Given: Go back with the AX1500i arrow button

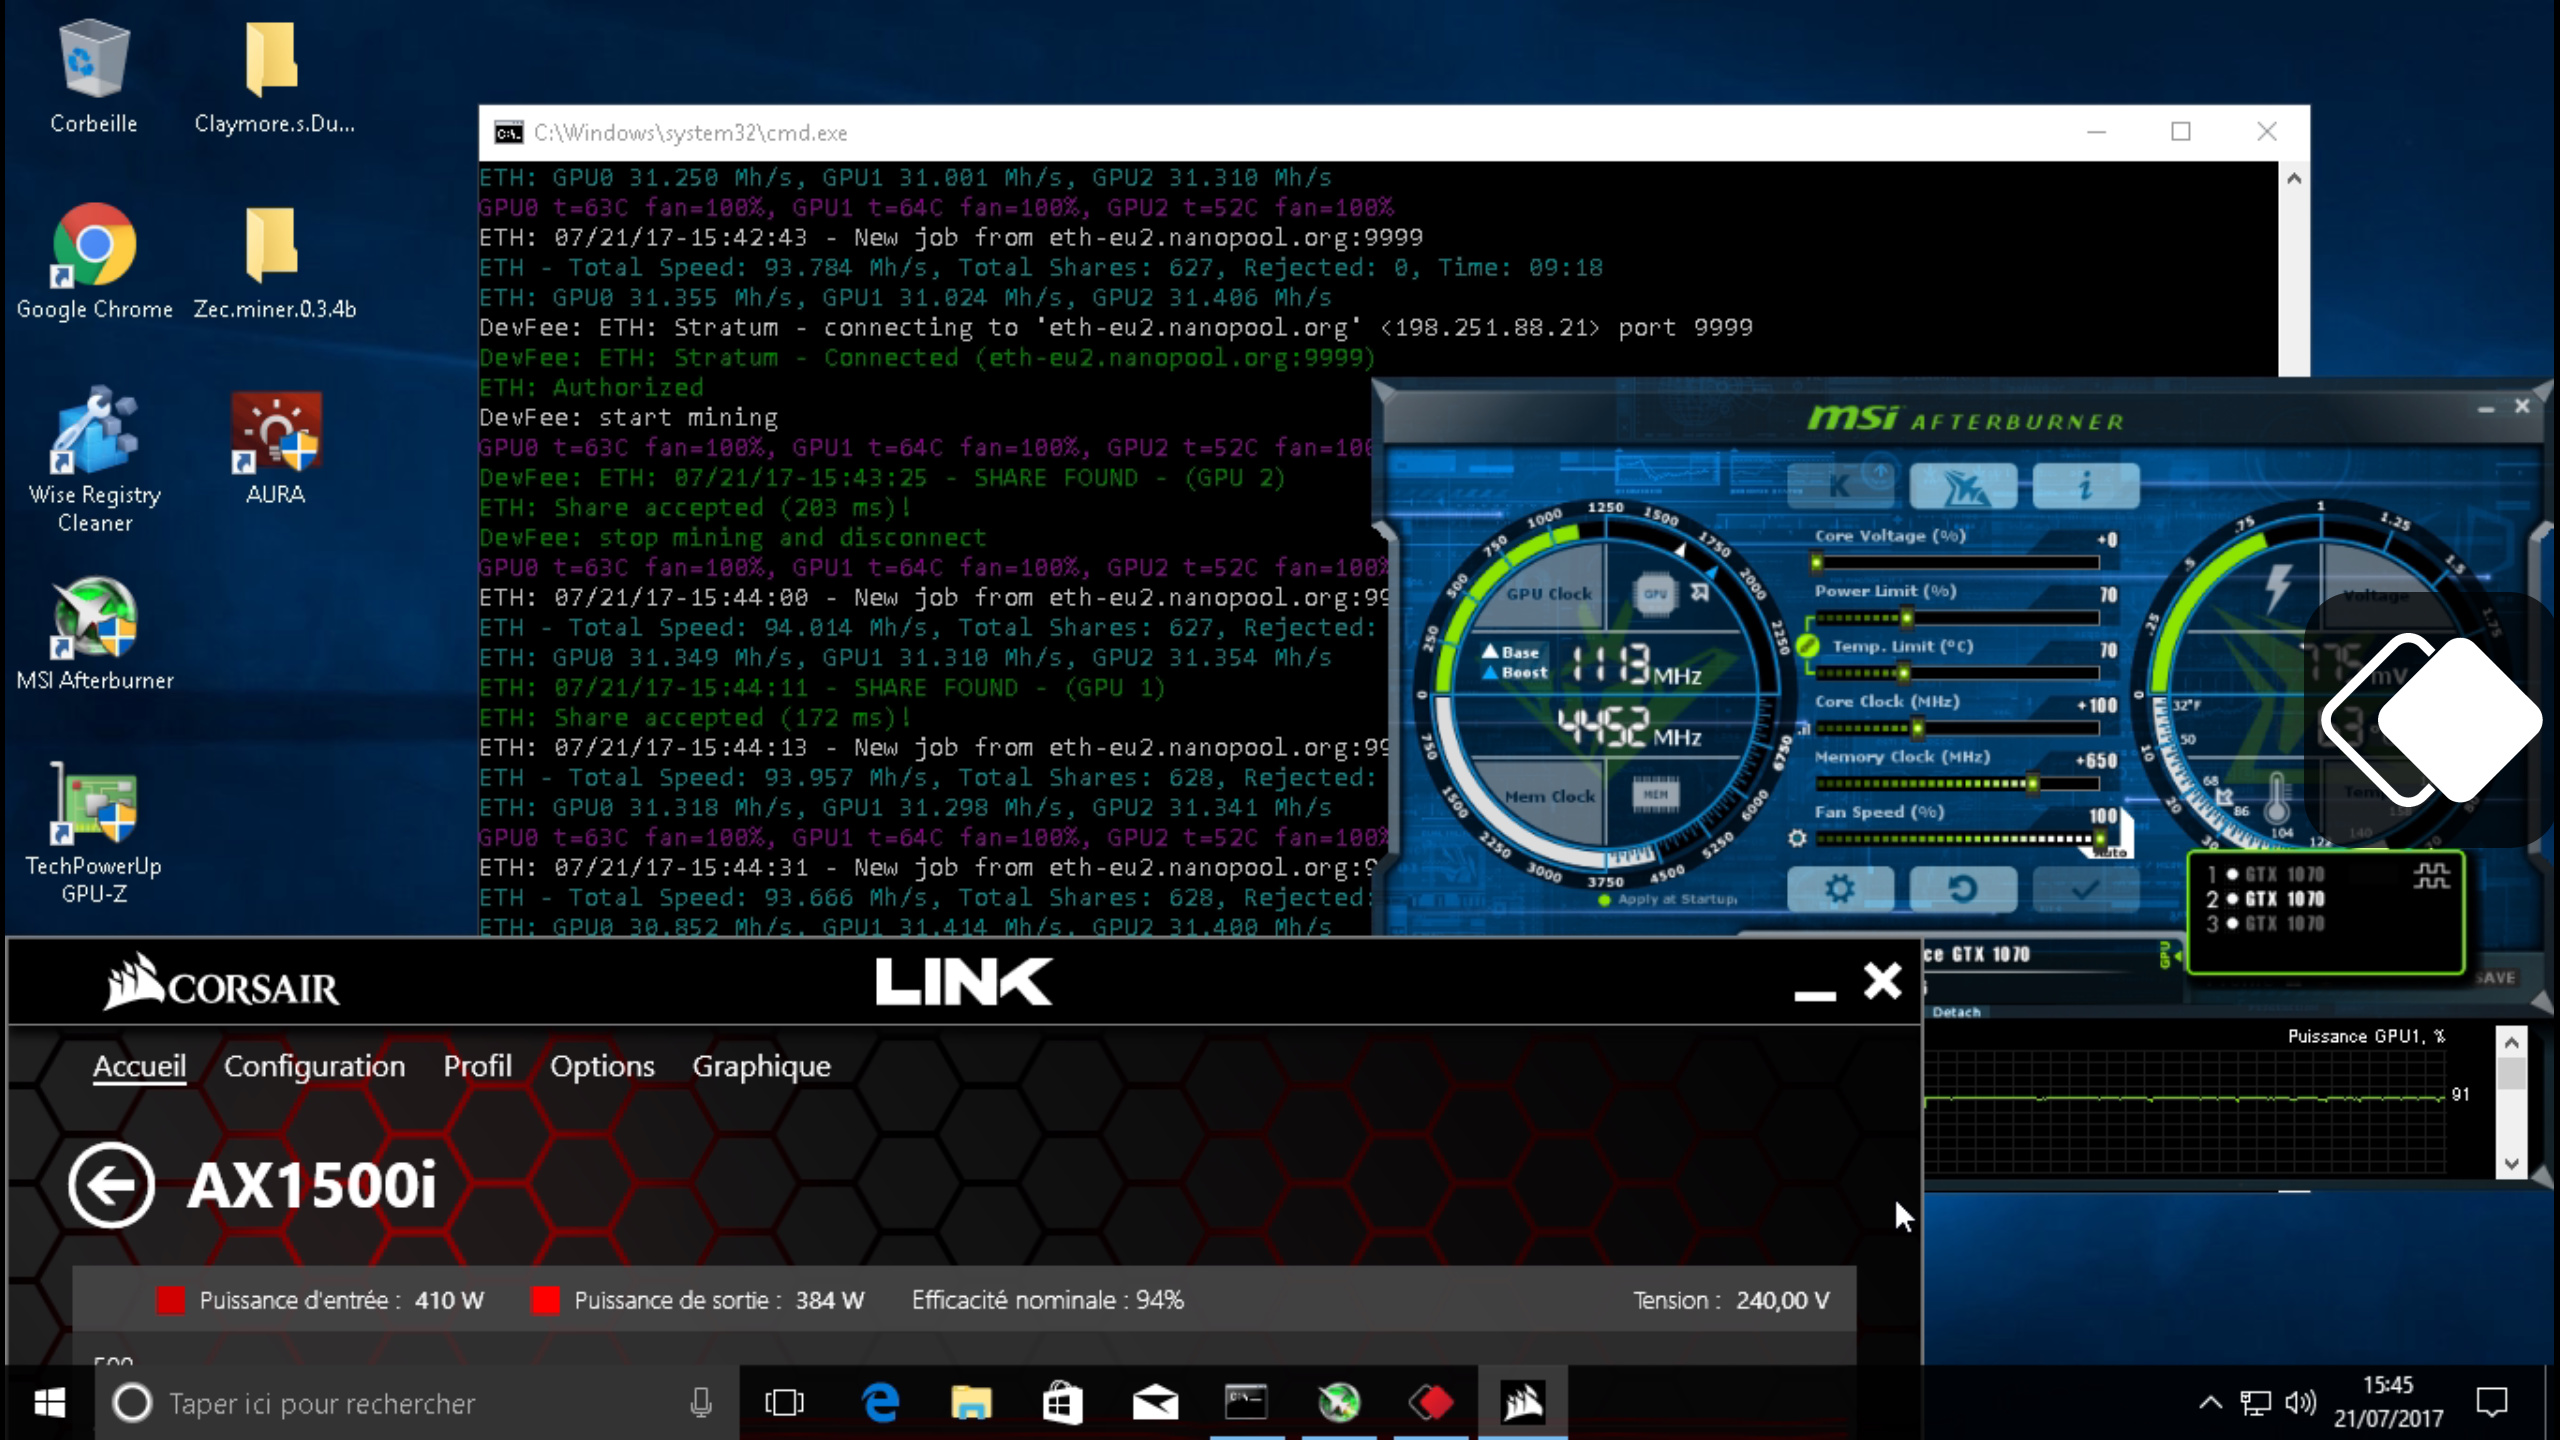Looking at the screenshot, I should 111,1185.
